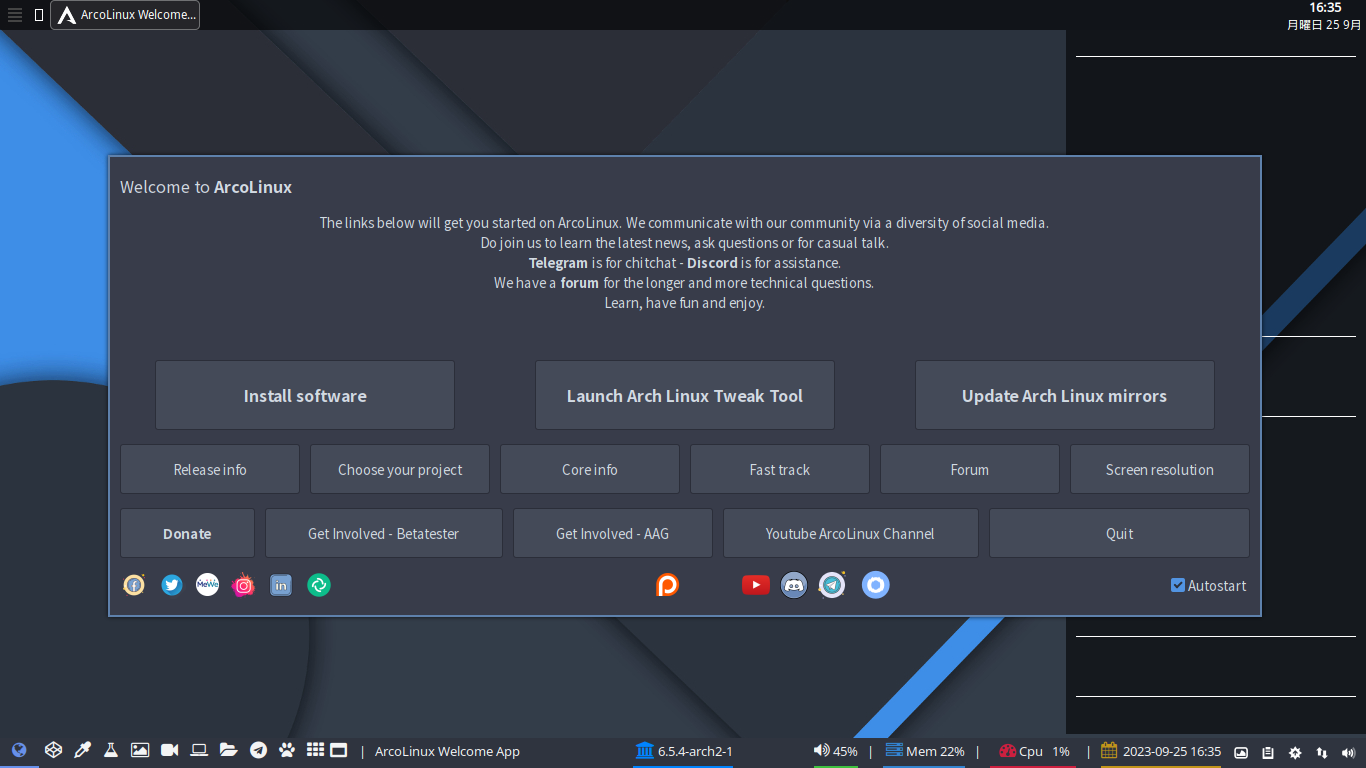
Task: Open the Twitter bird icon
Action: coord(172,585)
